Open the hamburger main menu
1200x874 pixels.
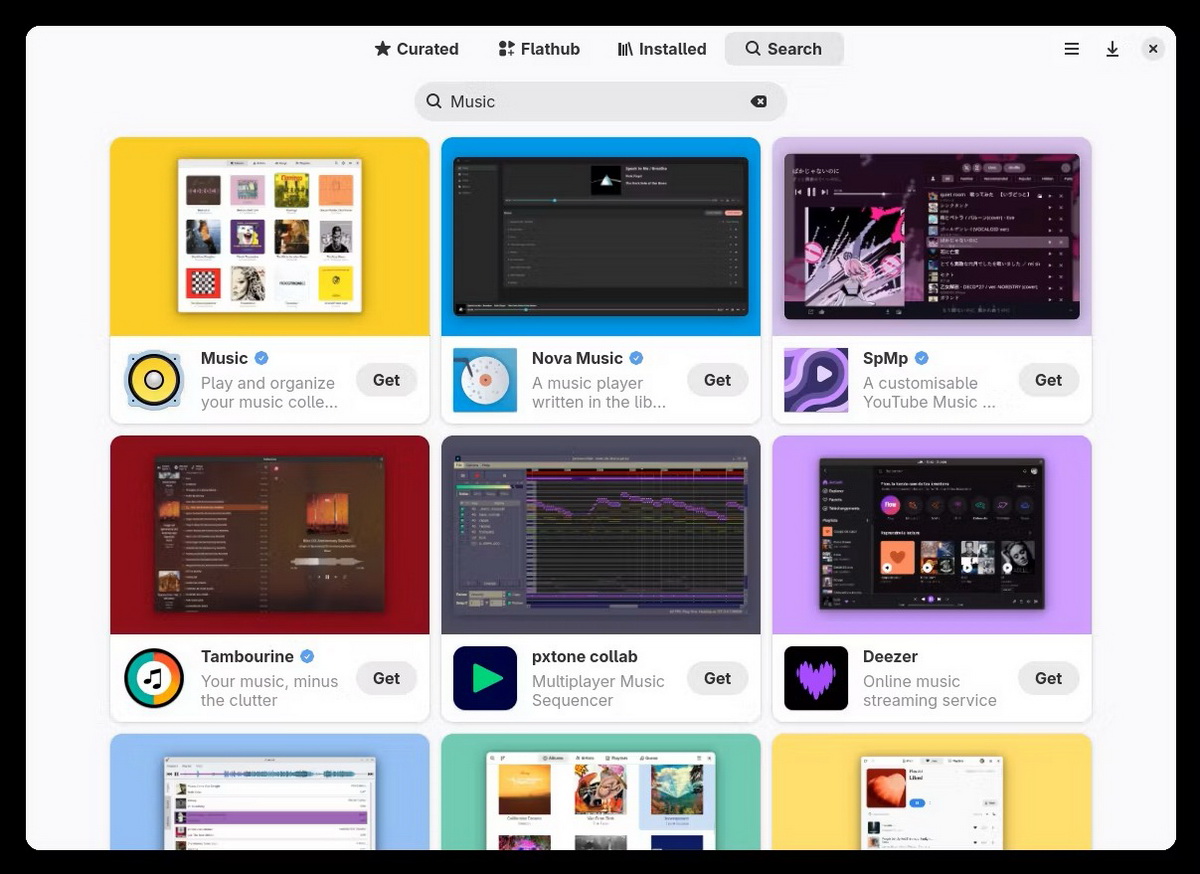pyautogui.click(x=1072, y=49)
